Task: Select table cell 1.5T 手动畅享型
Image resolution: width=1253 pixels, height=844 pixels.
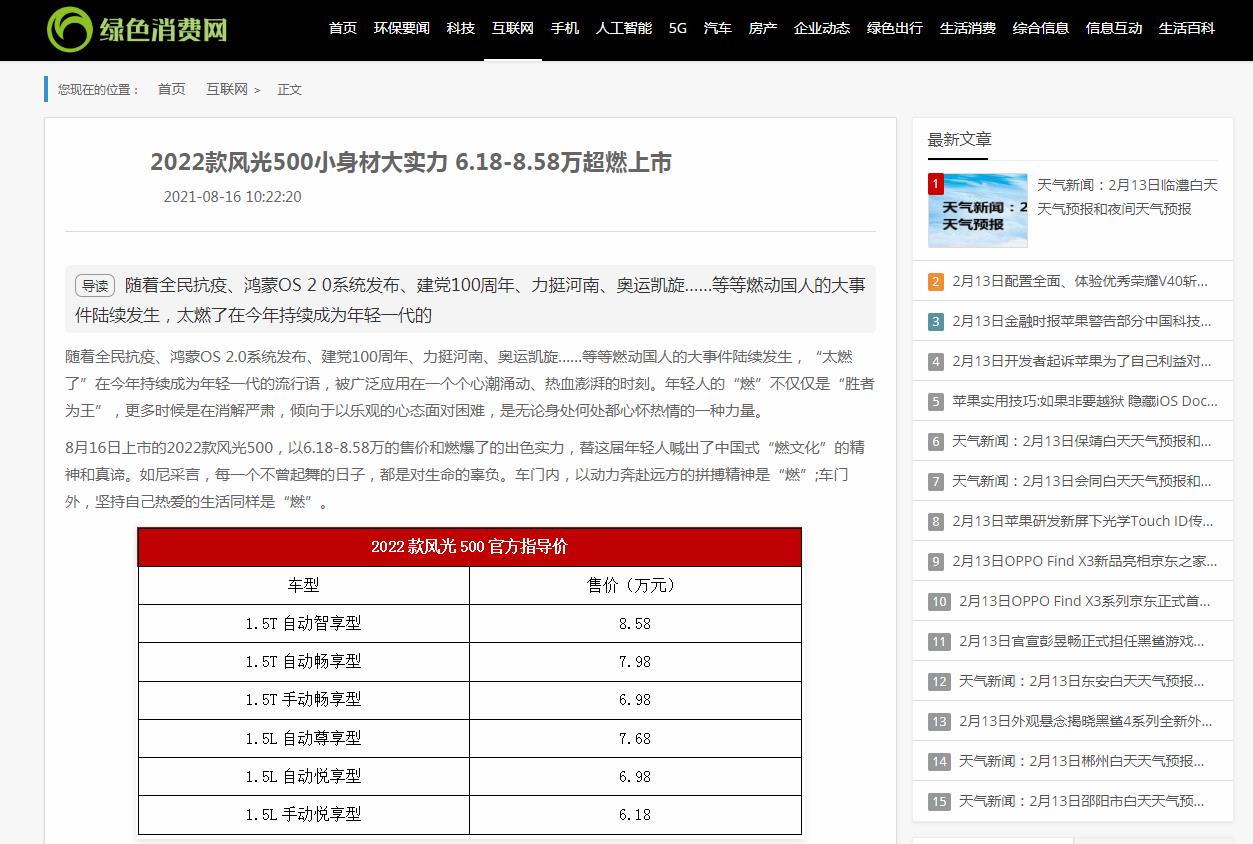Action: pyautogui.click(x=304, y=700)
